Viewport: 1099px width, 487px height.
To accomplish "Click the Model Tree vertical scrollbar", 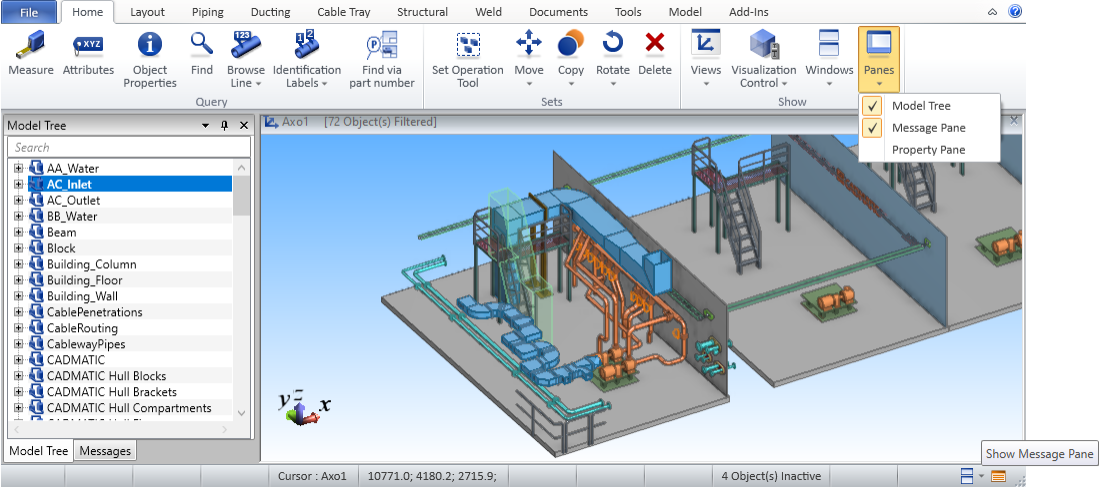I will [241, 290].
